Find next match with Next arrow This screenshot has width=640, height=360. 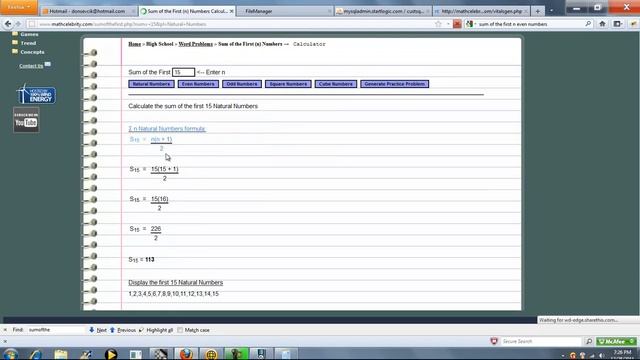point(98,330)
